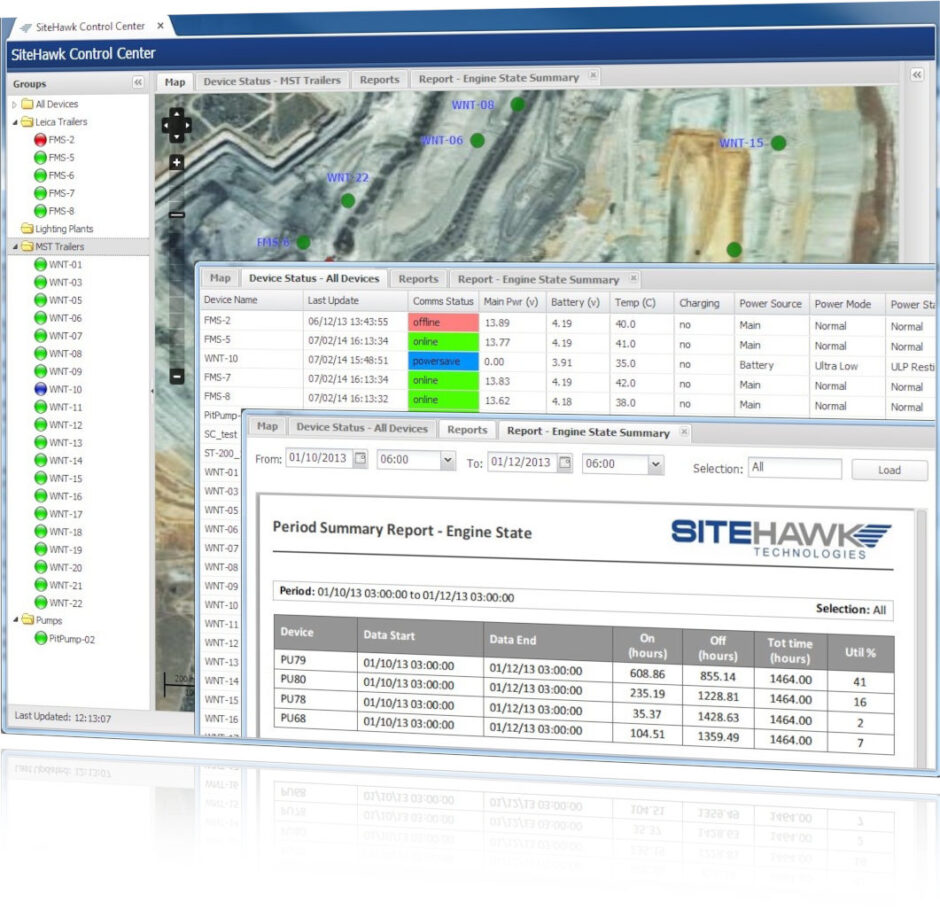Click the Selection input field
This screenshot has height=918, width=940.
795,468
